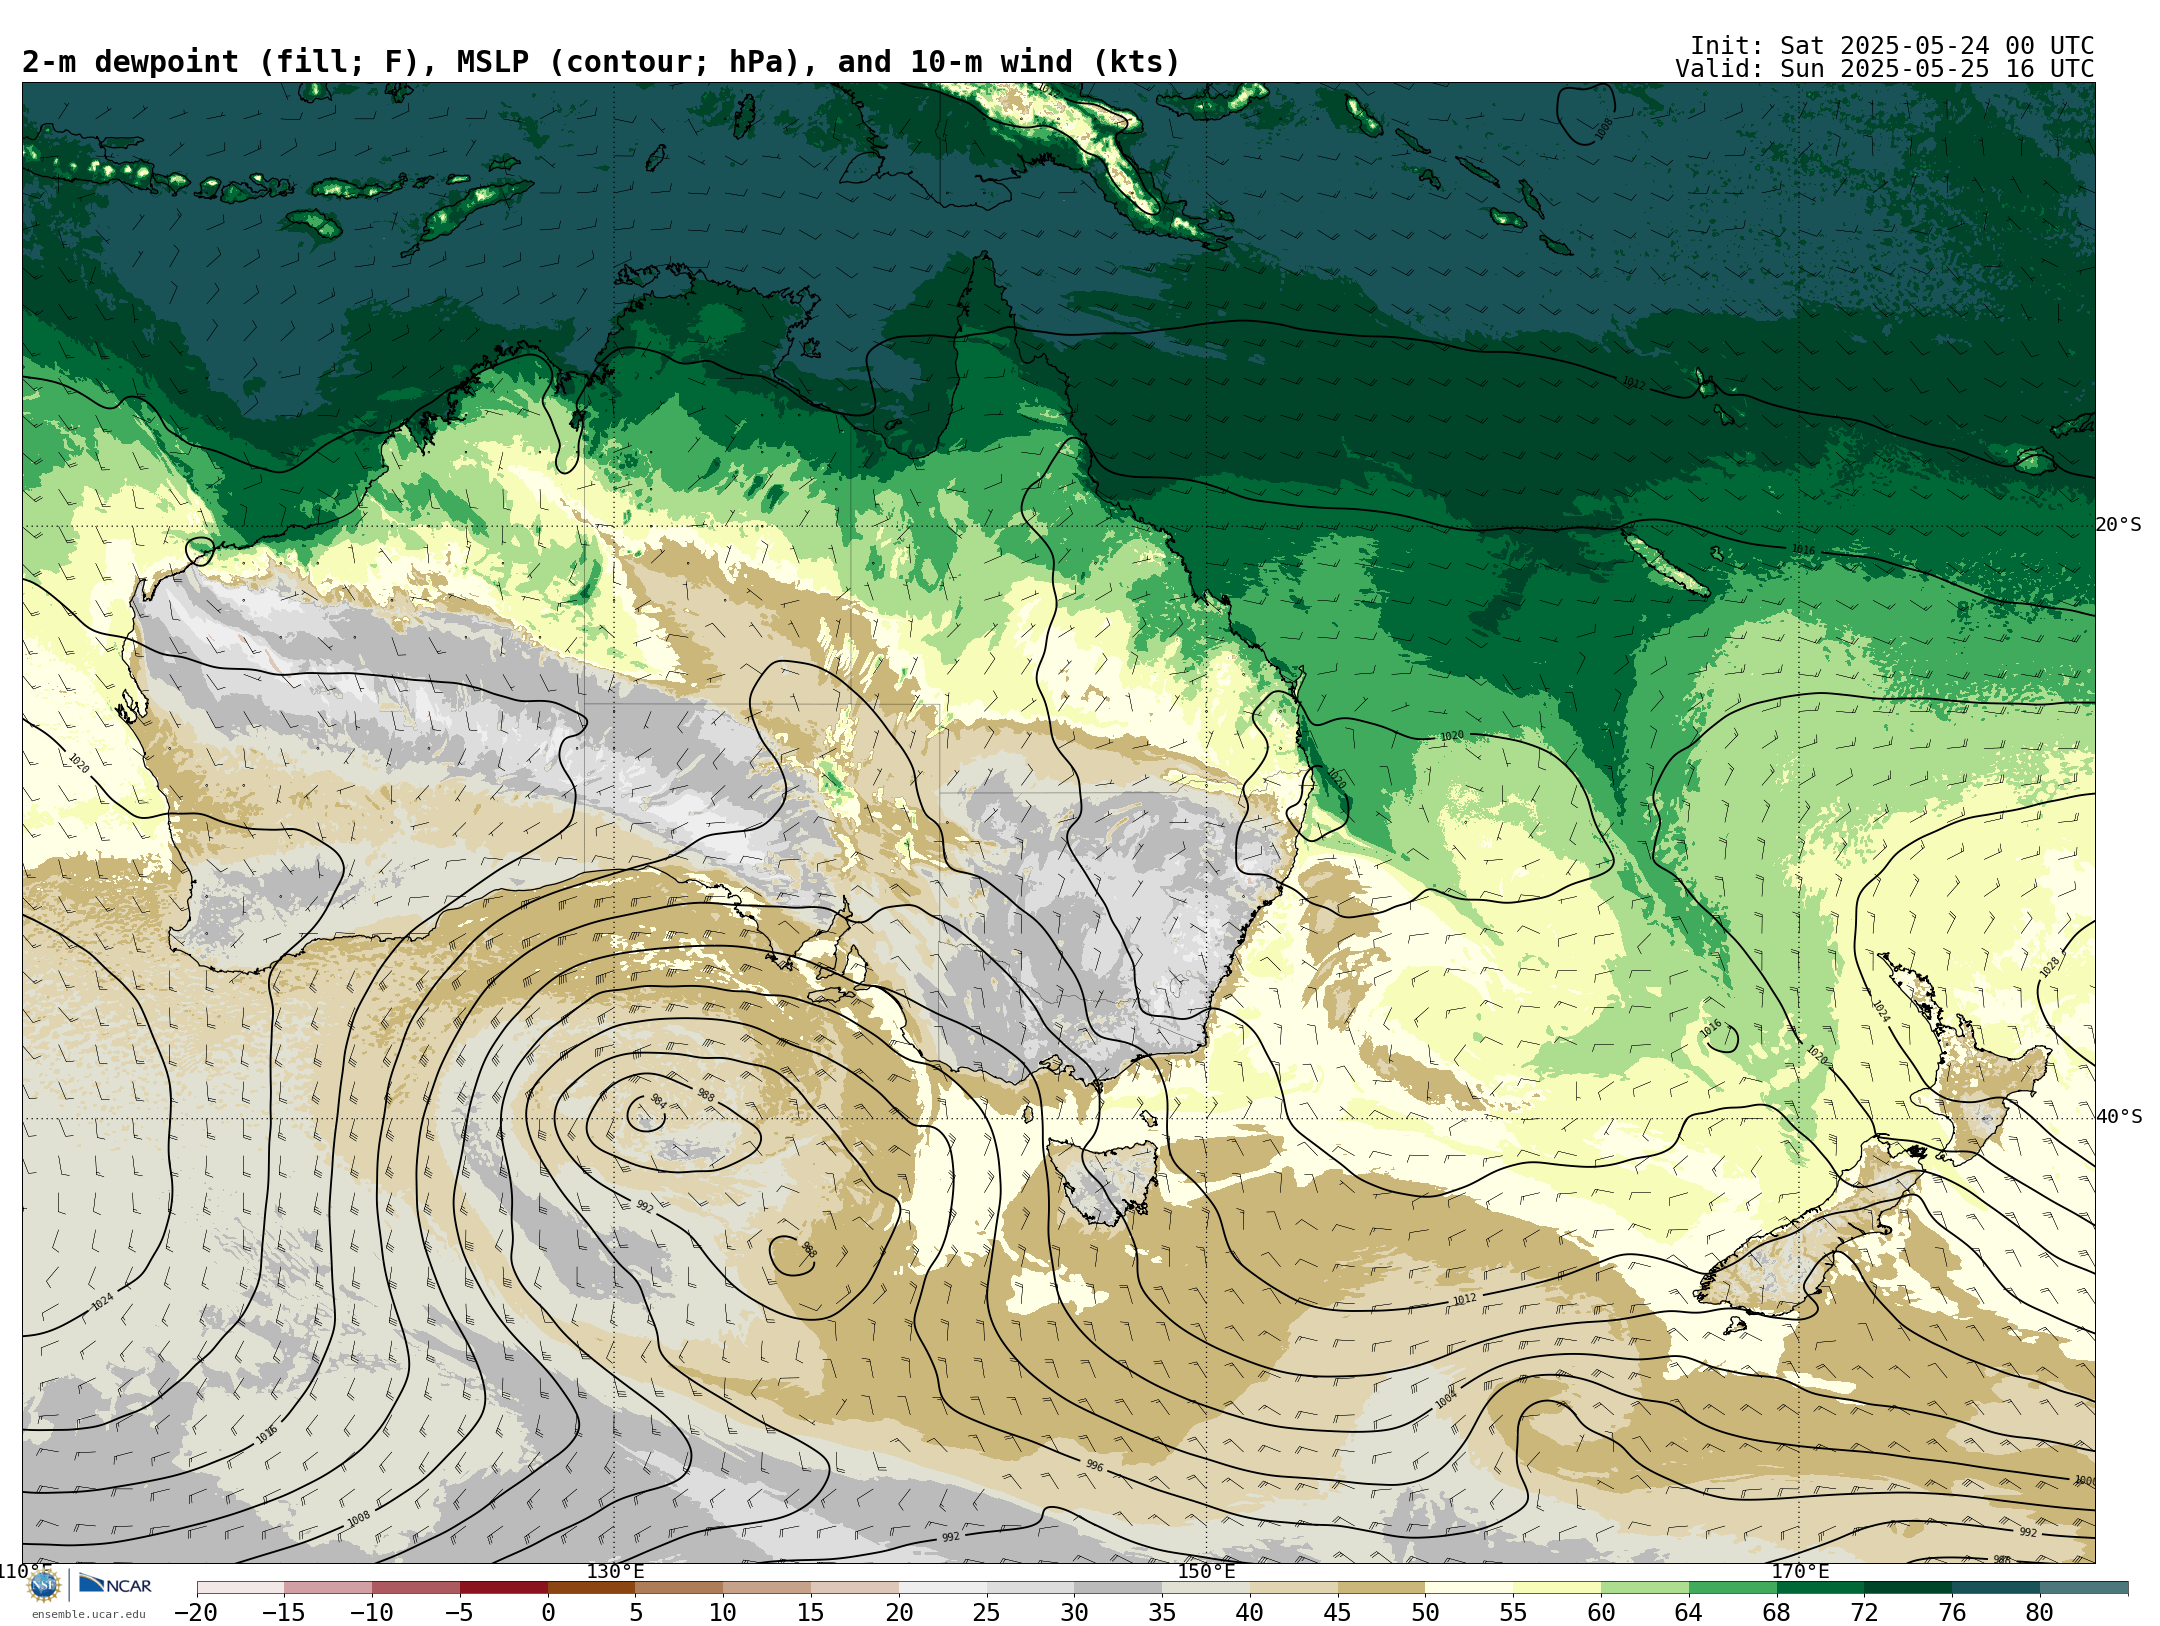This screenshot has width=2160, height=1626.
Task: Pick the khaki swatch between 45 and 50
Action: tap(1381, 1588)
